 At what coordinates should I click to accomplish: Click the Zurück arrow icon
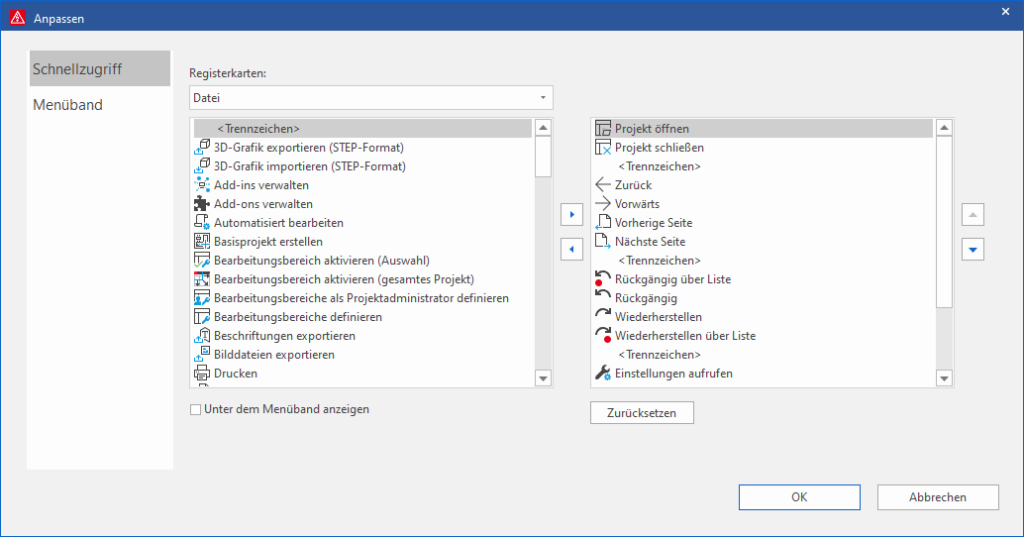tap(602, 185)
